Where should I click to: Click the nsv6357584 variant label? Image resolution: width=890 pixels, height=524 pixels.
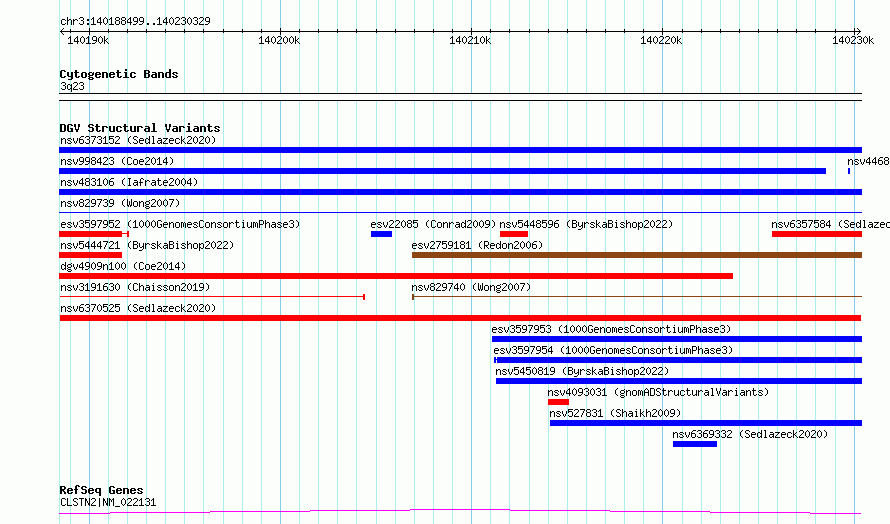point(830,224)
